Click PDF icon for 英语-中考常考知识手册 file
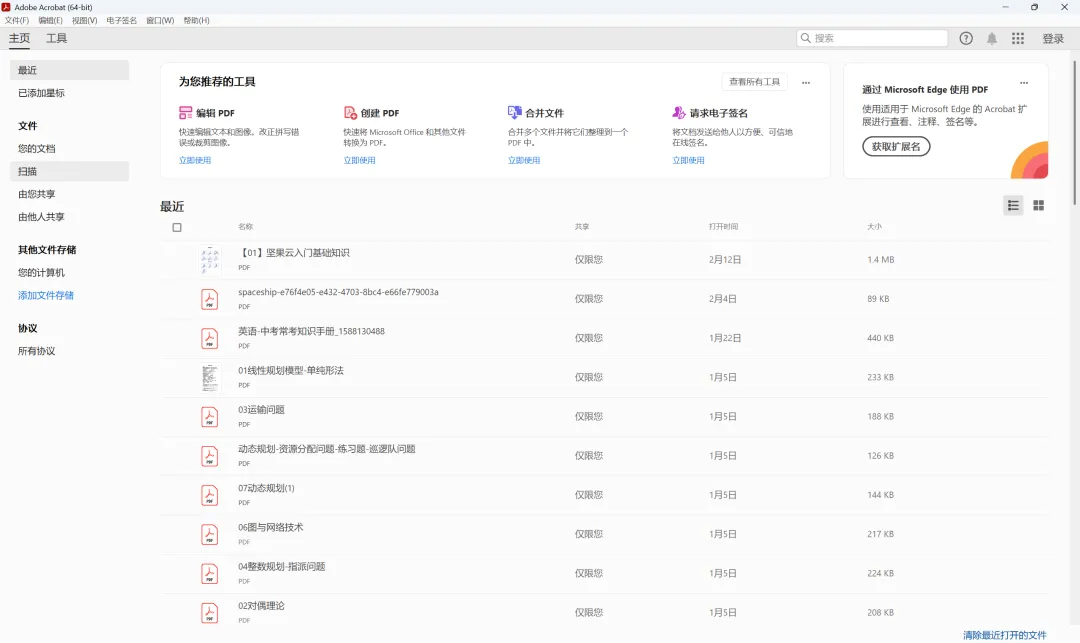Viewport: 1080px width, 643px height. (209, 339)
